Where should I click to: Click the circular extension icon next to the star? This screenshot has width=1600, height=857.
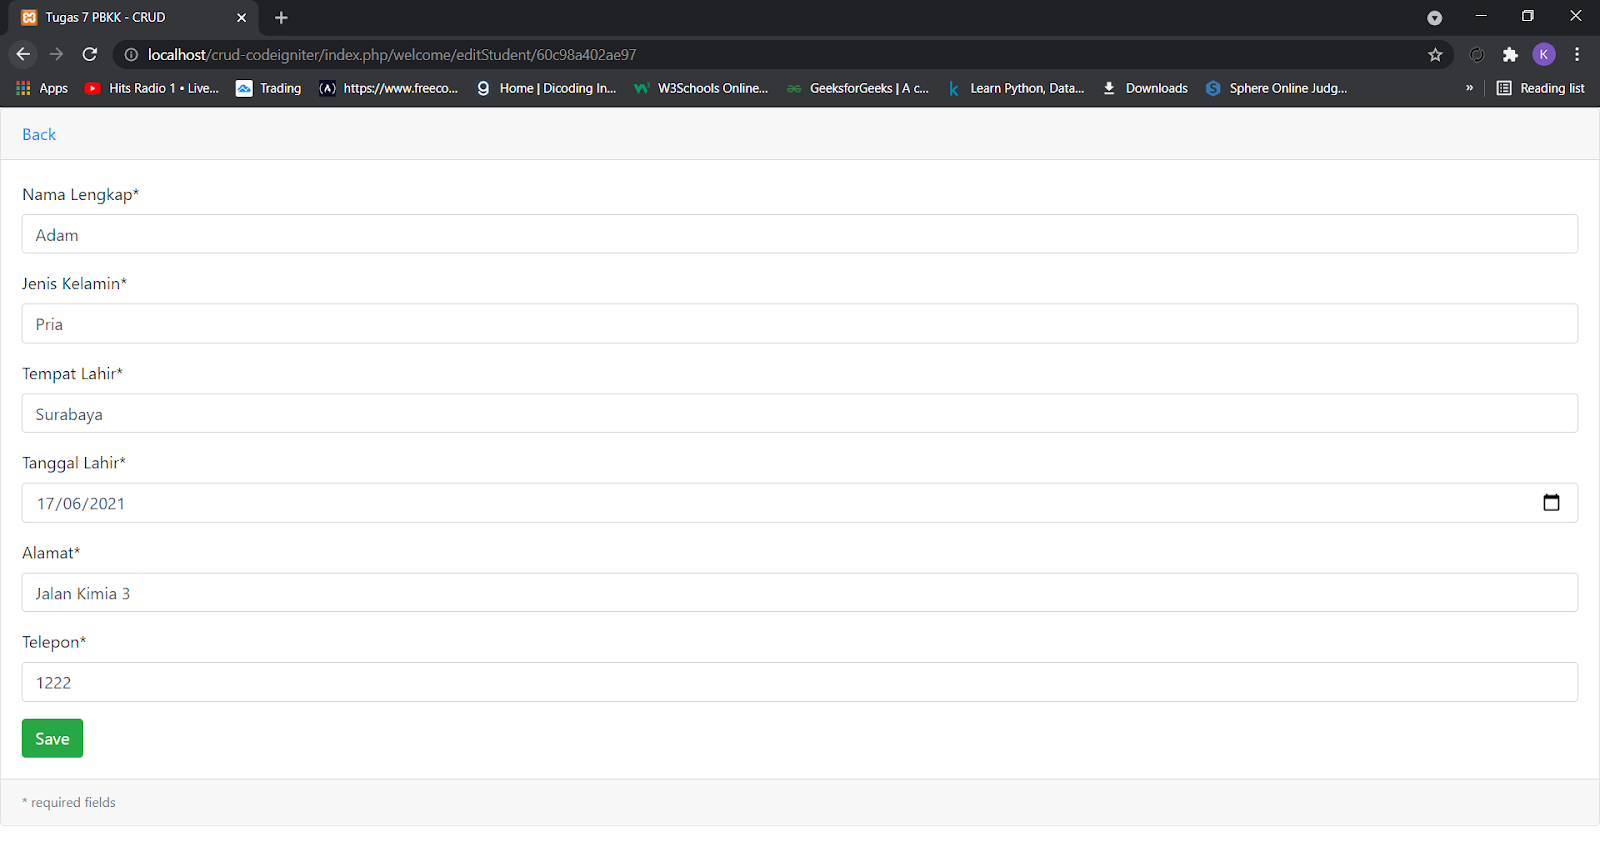coord(1477,55)
